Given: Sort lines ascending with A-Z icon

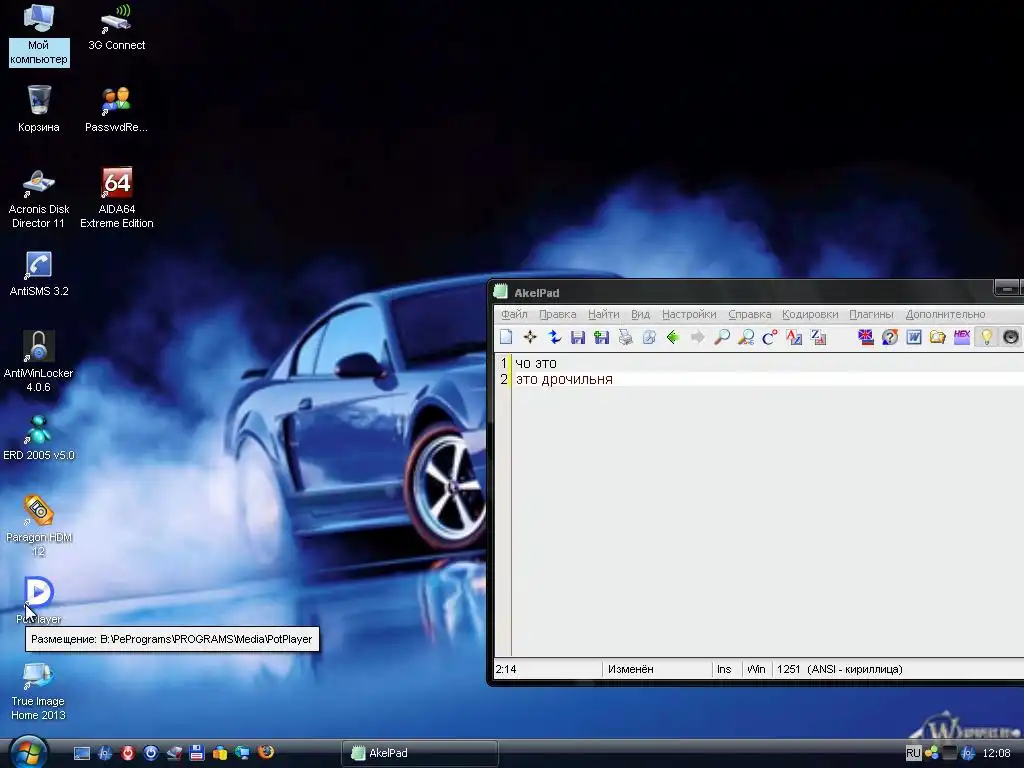Looking at the screenshot, I should 793,337.
